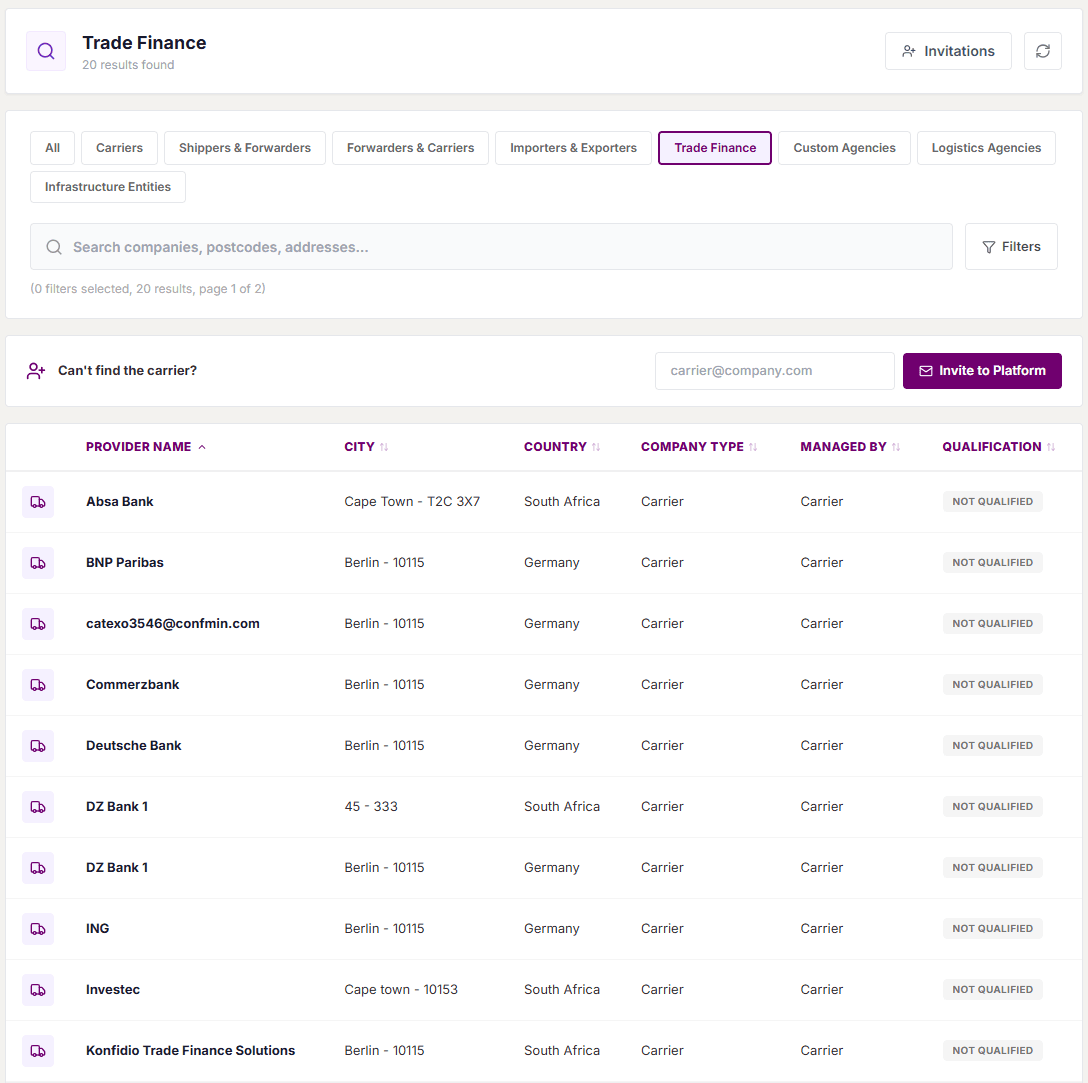Image resolution: width=1088 pixels, height=1083 pixels.
Task: Select the Logistics Agencies tab
Action: 986,148
